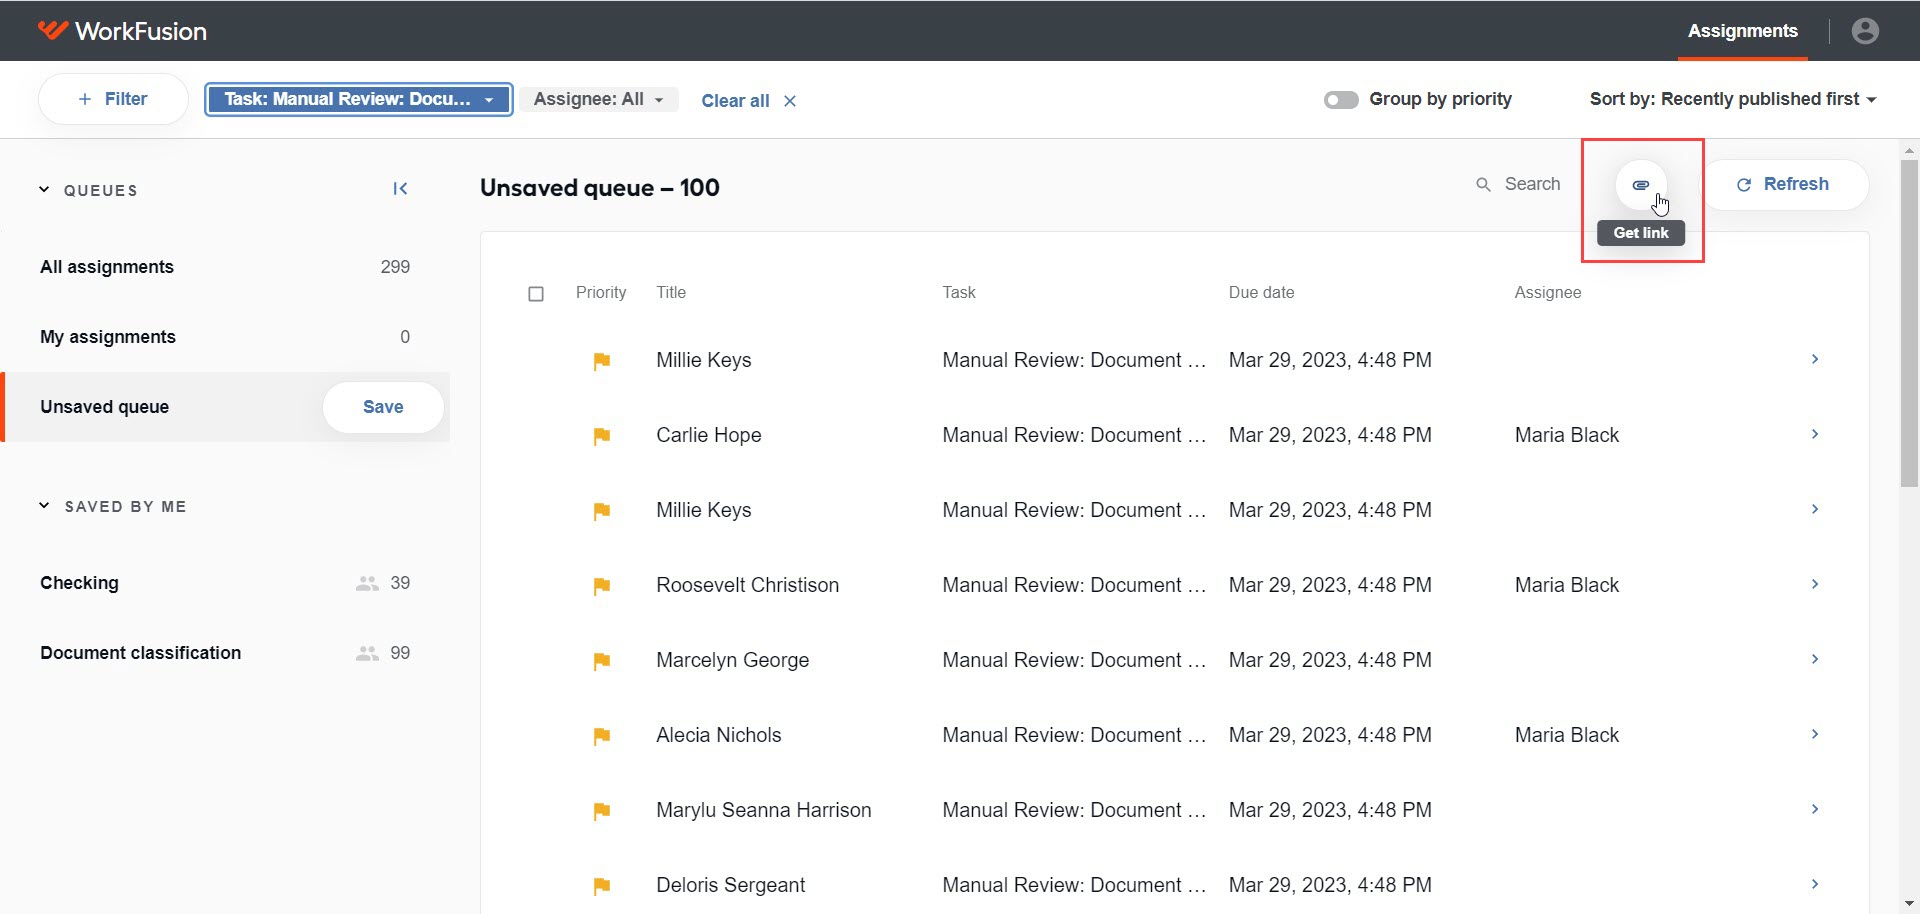Image resolution: width=1920 pixels, height=914 pixels.
Task: Refresh the assignments list
Action: [x=1784, y=185]
